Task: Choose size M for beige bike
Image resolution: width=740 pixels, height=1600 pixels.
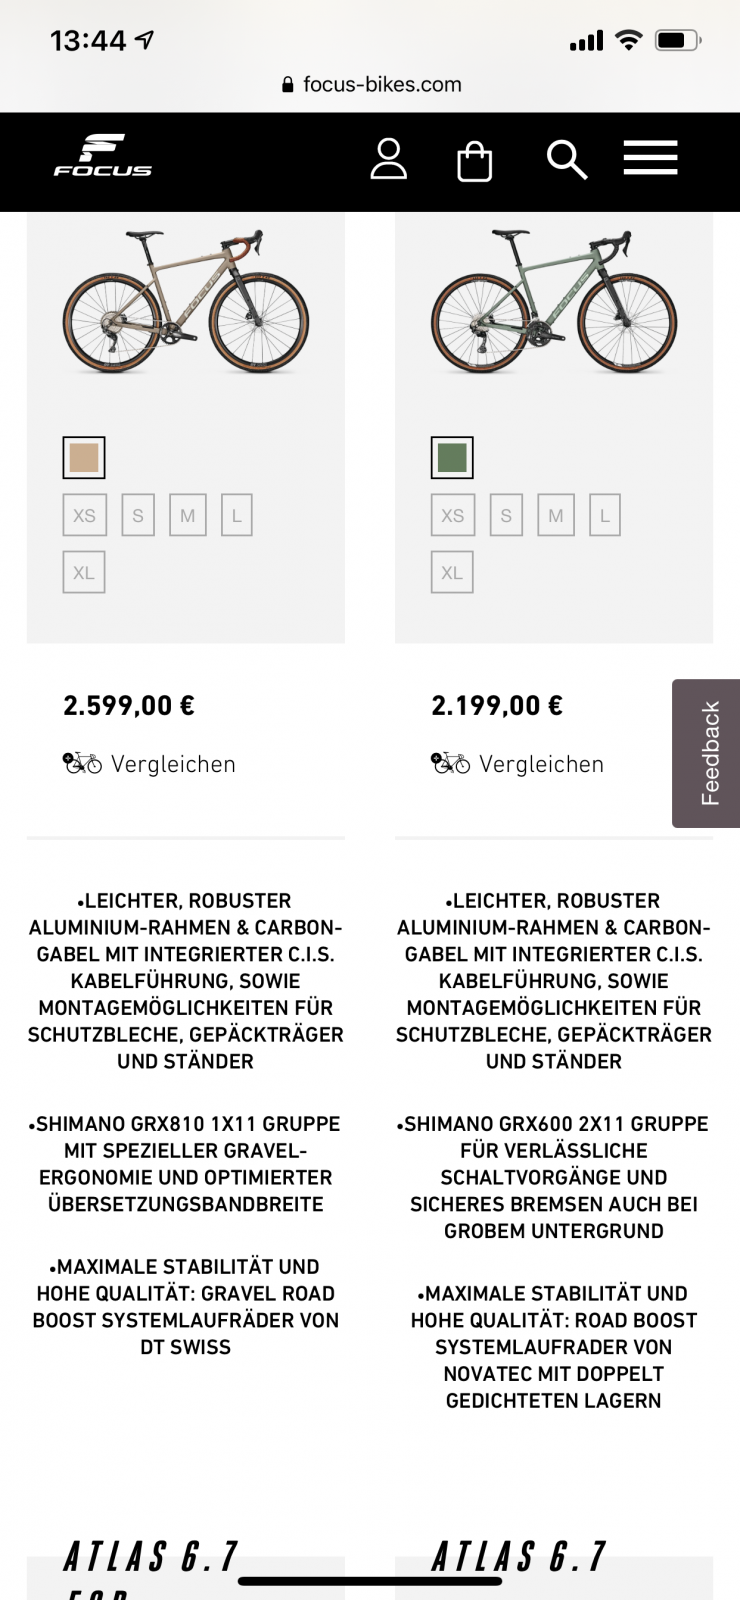Action: (x=187, y=516)
